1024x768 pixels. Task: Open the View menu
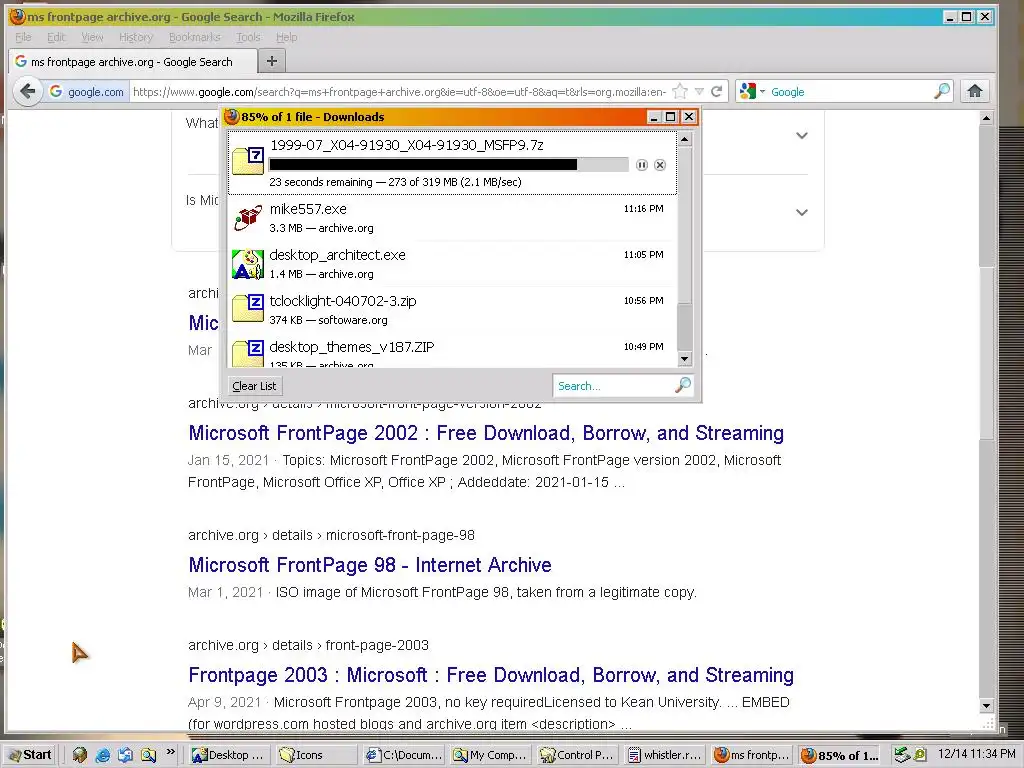[92, 37]
